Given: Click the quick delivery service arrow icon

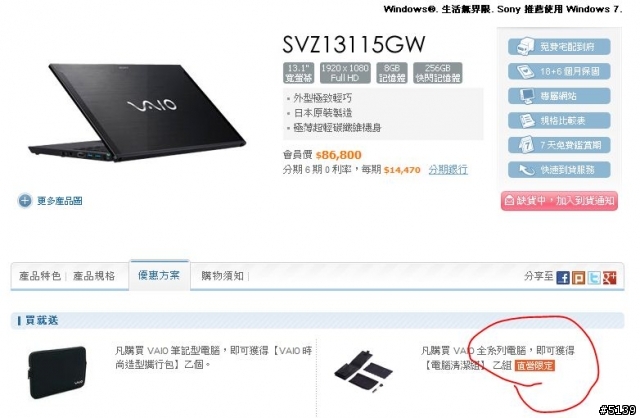Looking at the screenshot, I should [x=526, y=169].
